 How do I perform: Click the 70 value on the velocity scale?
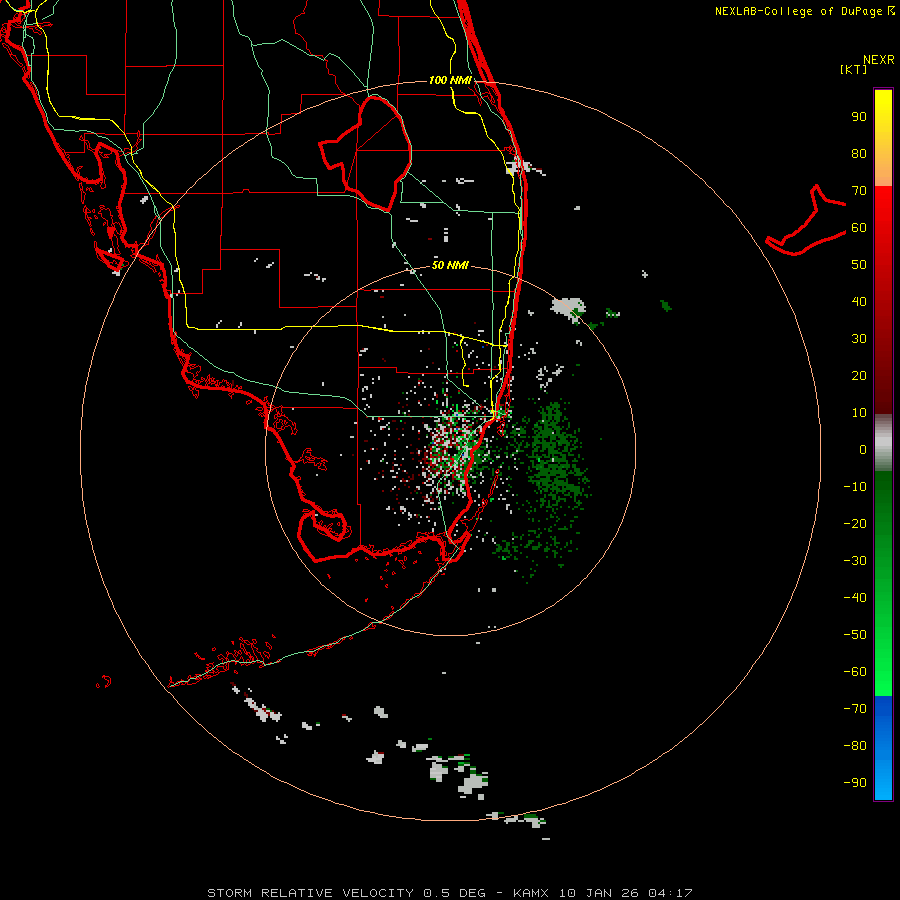[x=859, y=191]
